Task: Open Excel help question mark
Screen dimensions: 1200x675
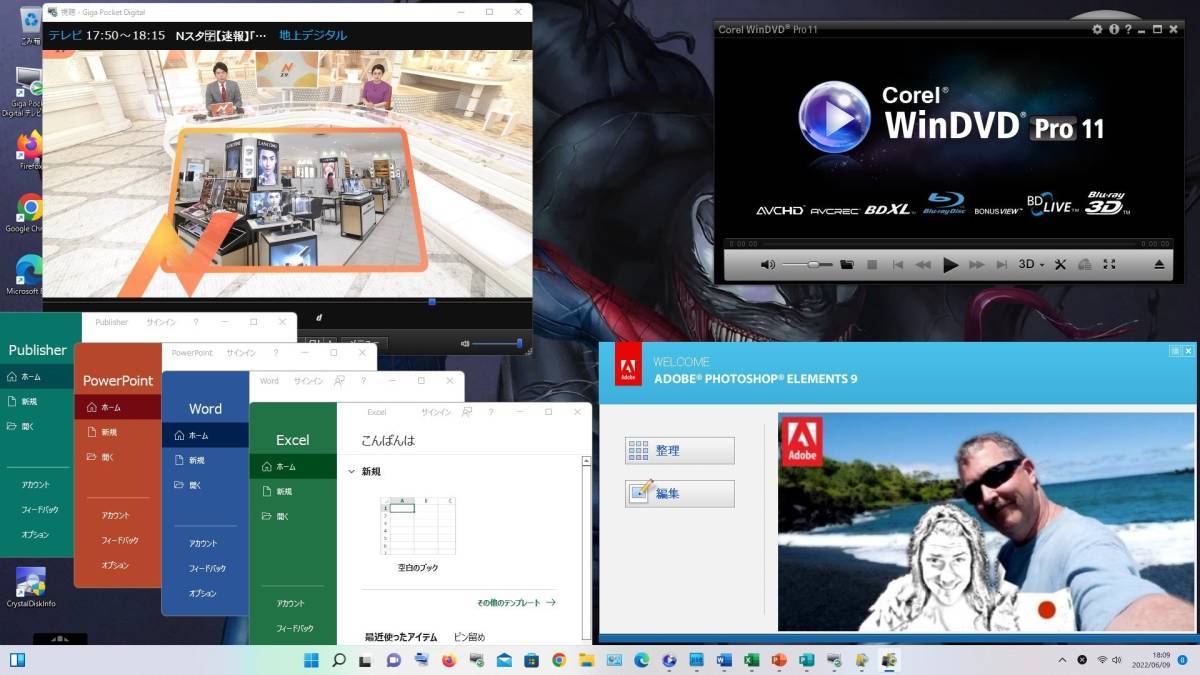Action: click(x=491, y=412)
